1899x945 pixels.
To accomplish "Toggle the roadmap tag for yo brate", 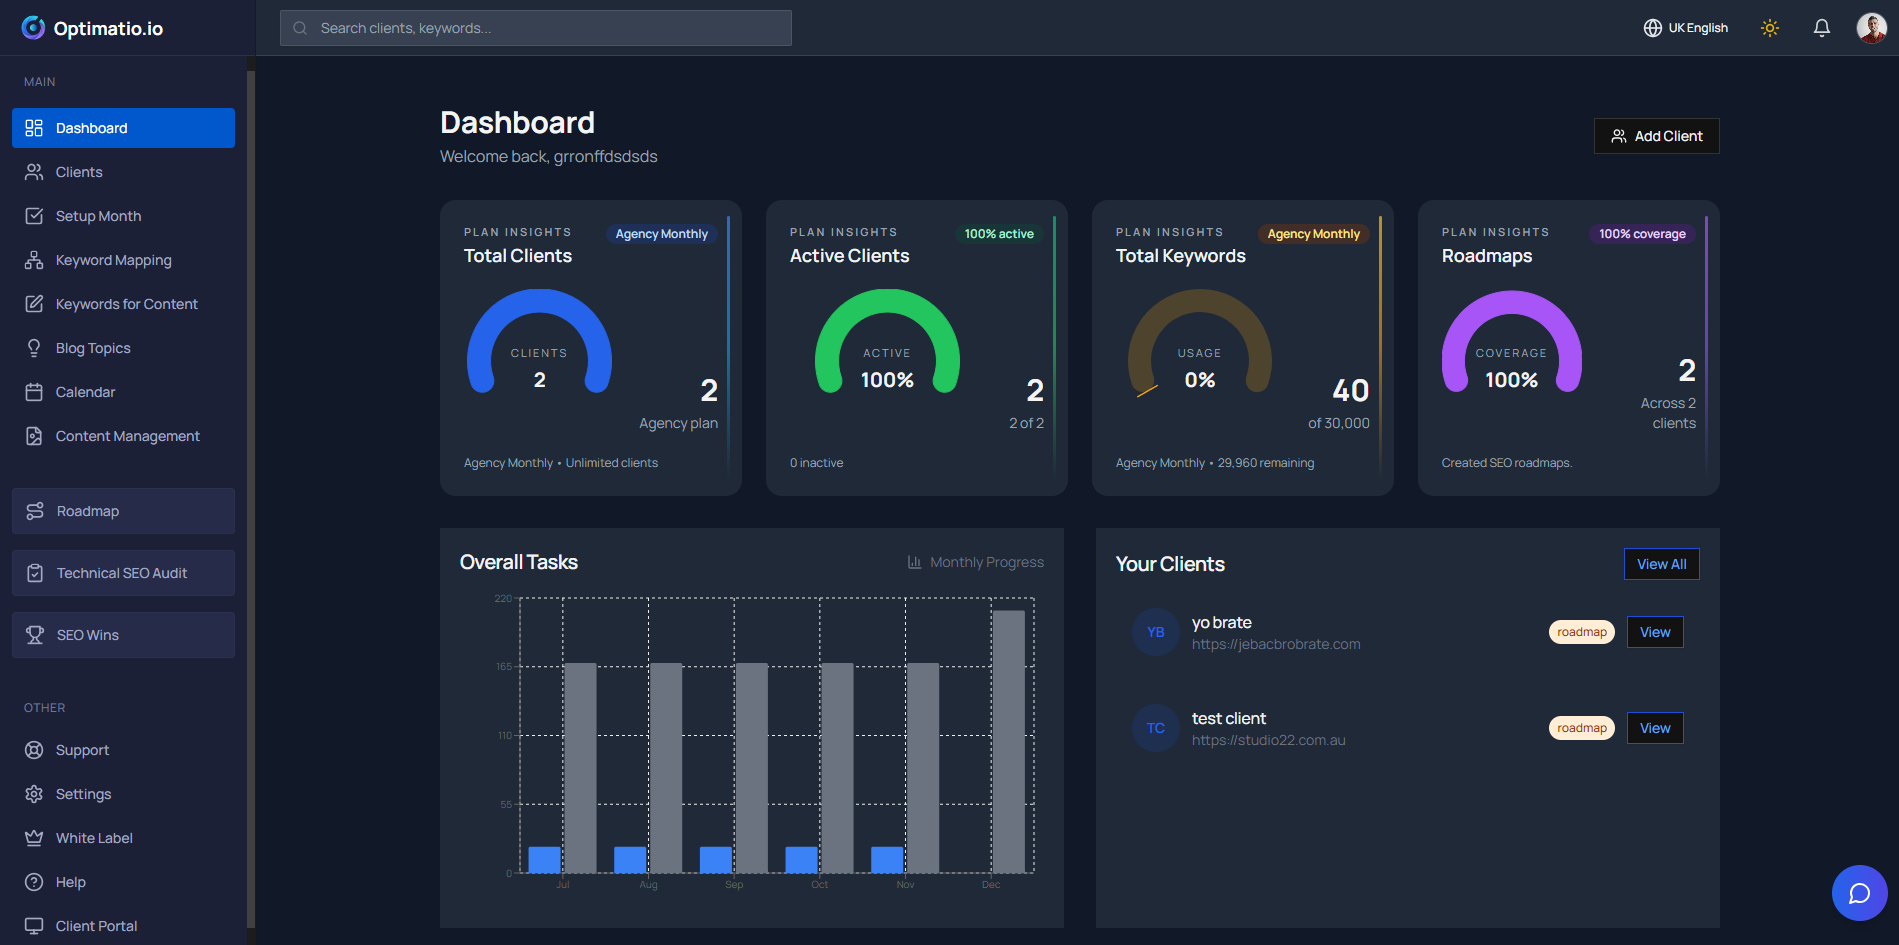I will [1581, 631].
